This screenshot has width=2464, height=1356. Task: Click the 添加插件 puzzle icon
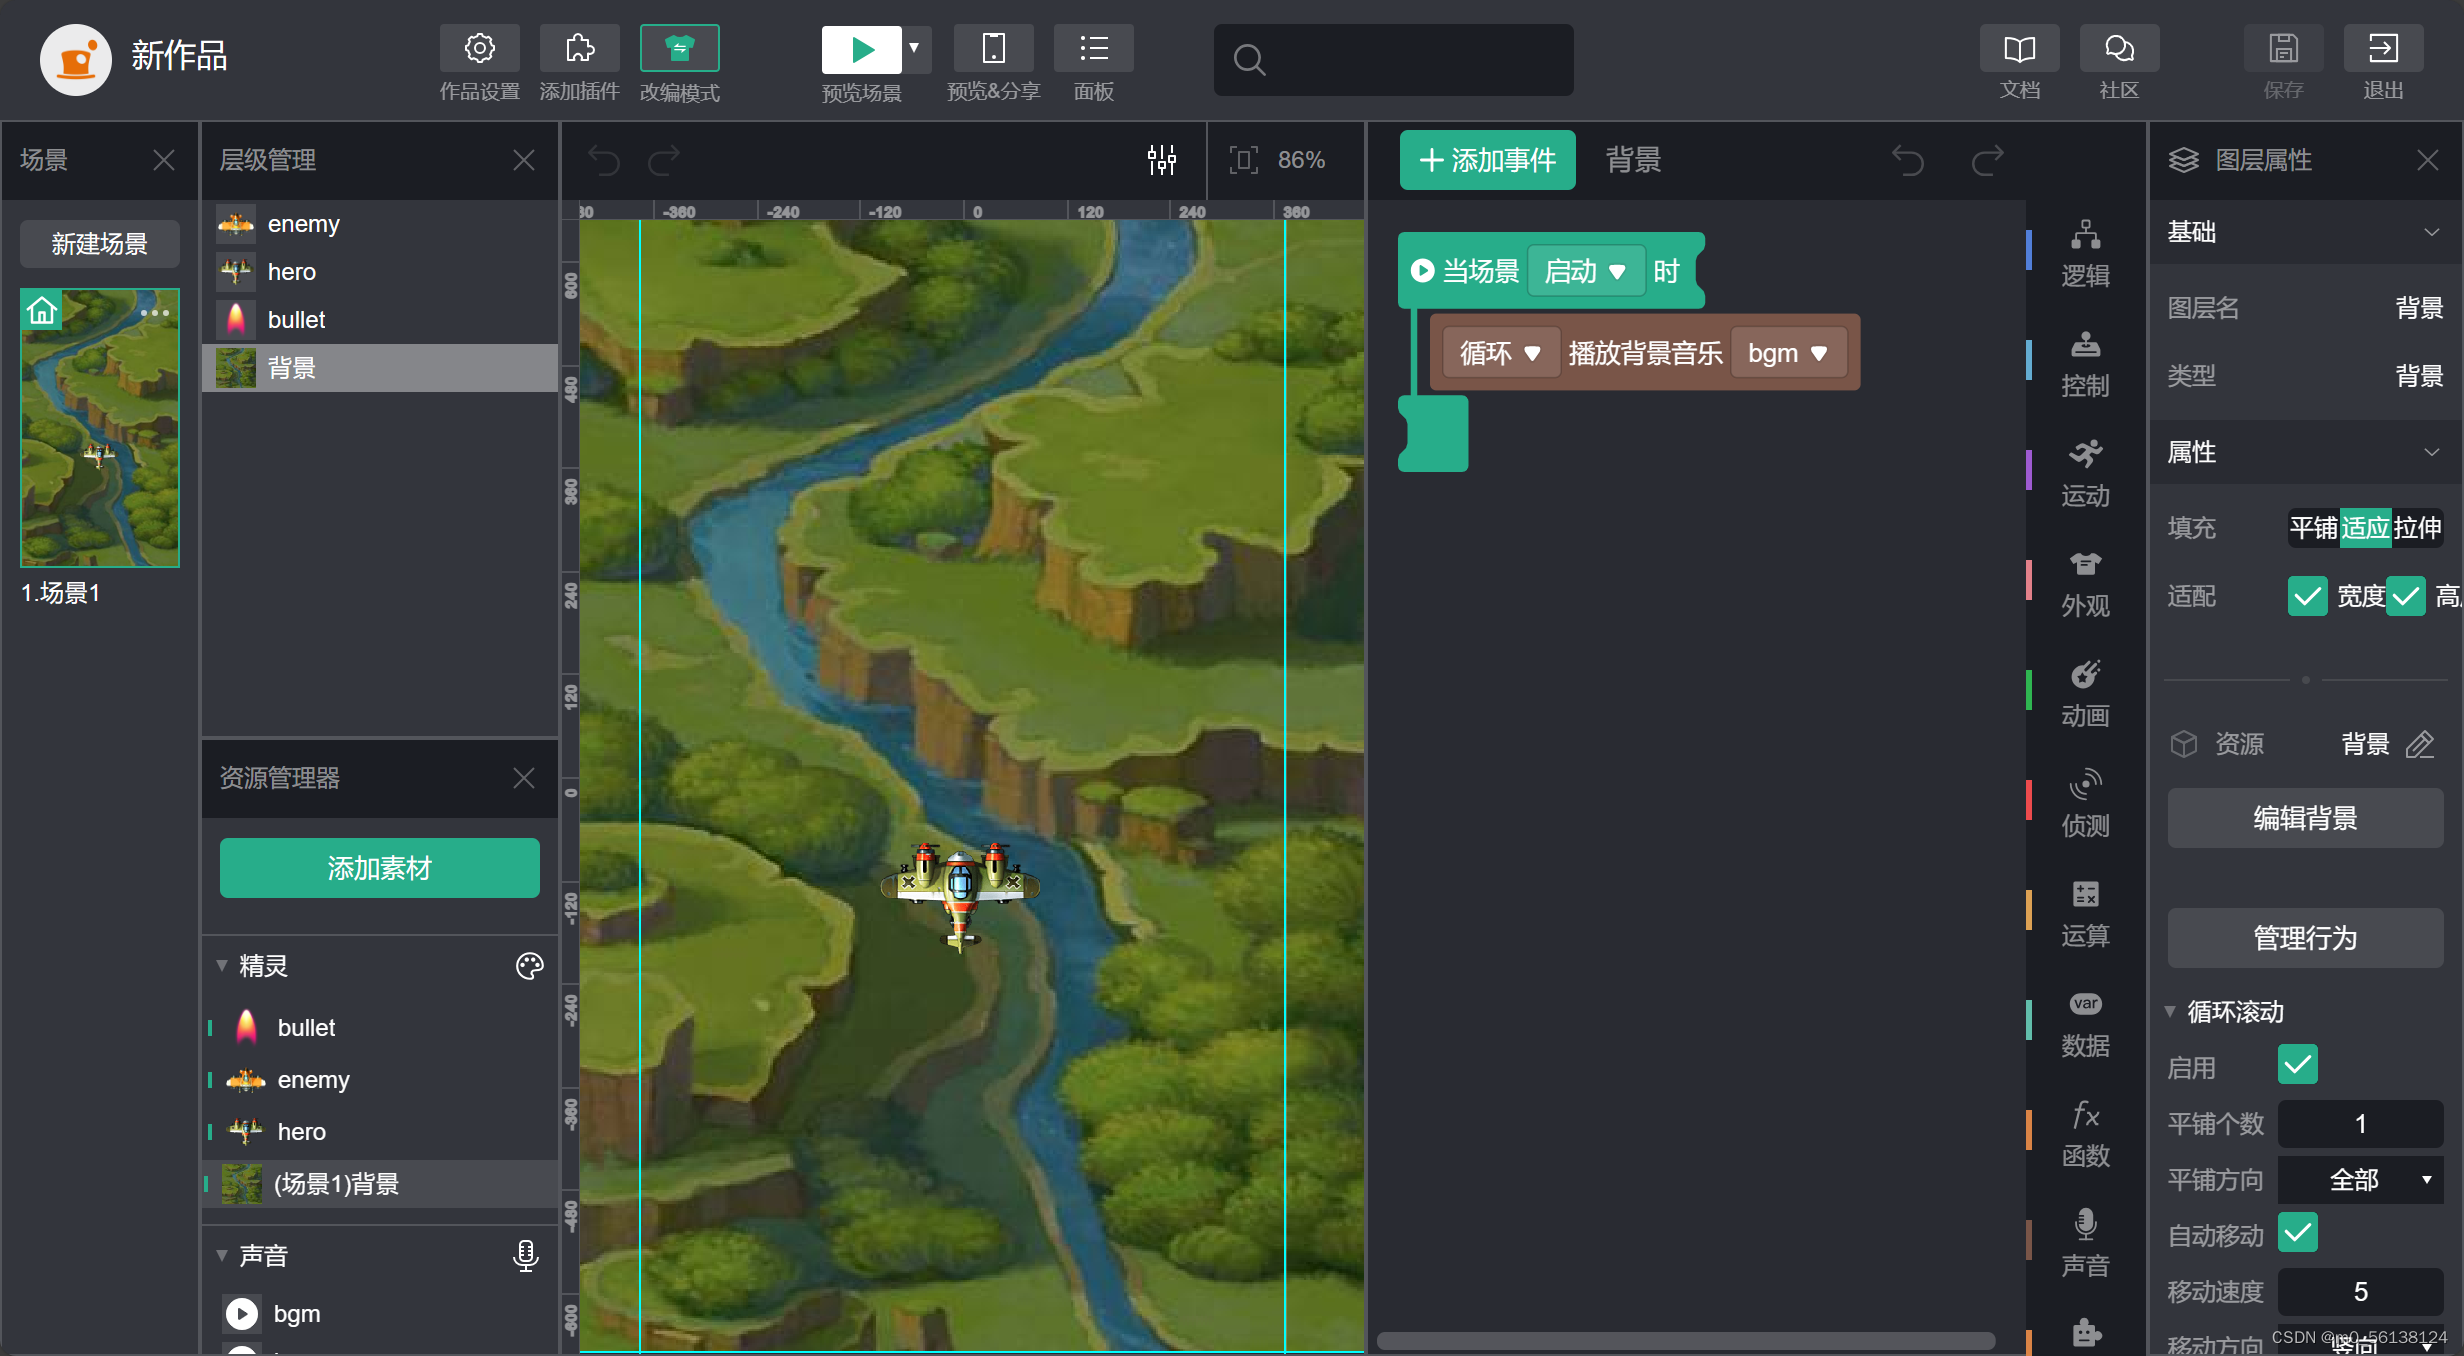click(x=579, y=48)
